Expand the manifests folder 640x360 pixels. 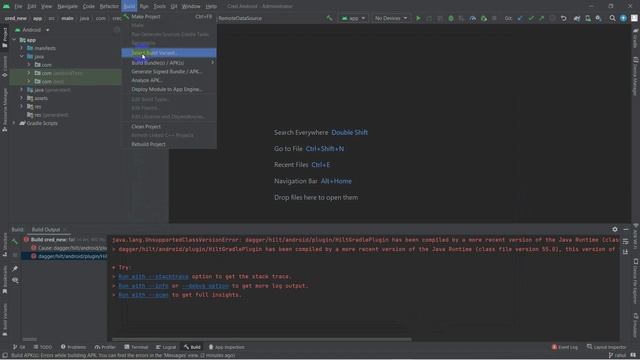[22, 48]
